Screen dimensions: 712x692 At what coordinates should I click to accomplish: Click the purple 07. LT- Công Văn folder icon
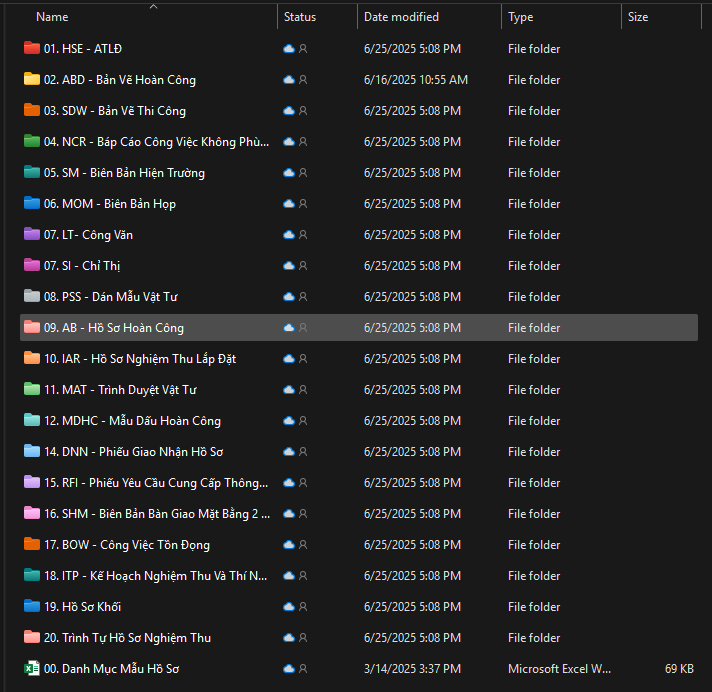pos(31,234)
